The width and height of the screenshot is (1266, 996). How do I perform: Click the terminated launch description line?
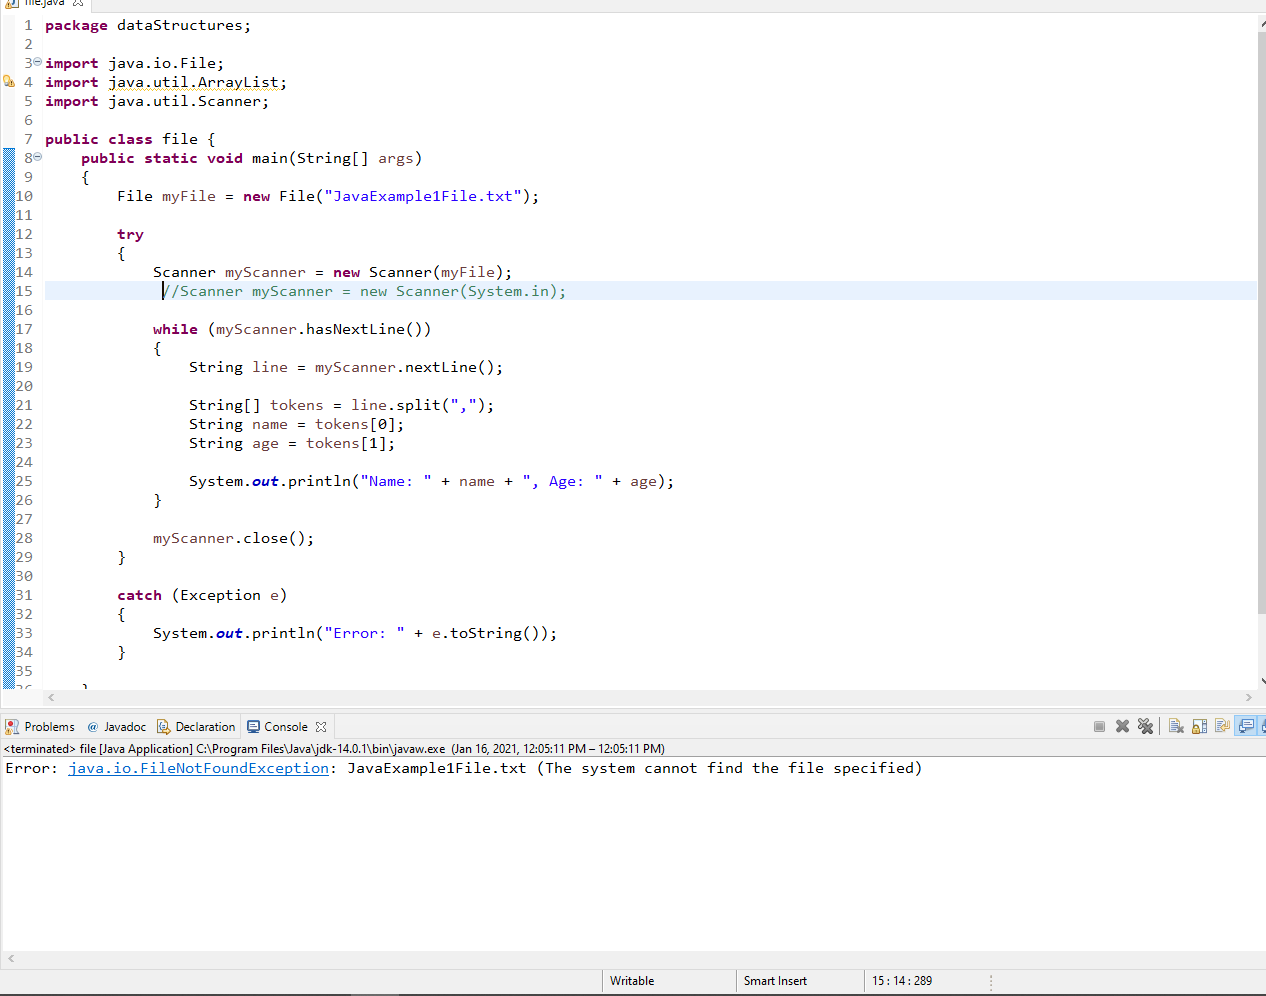click(334, 748)
